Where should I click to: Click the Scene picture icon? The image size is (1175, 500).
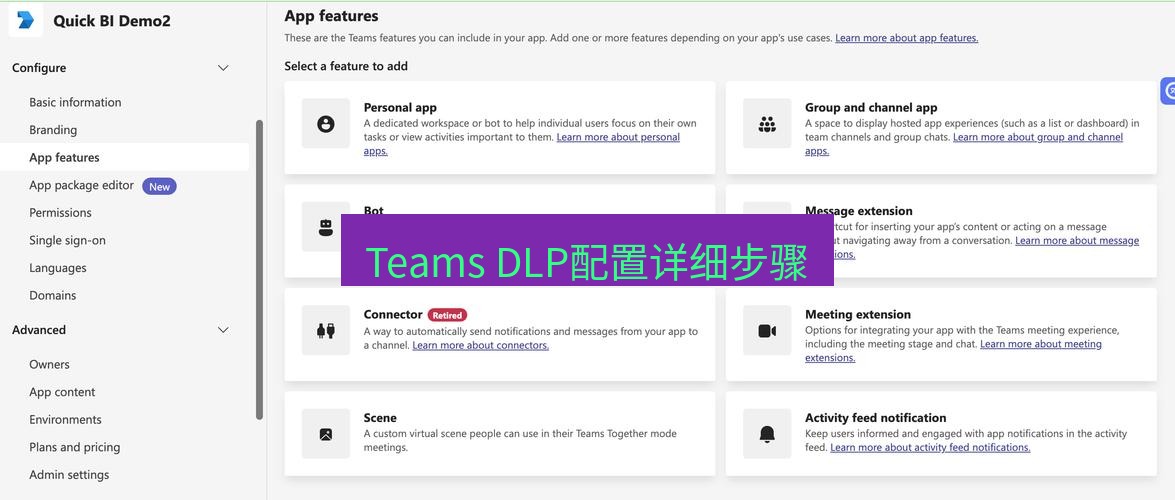point(326,433)
